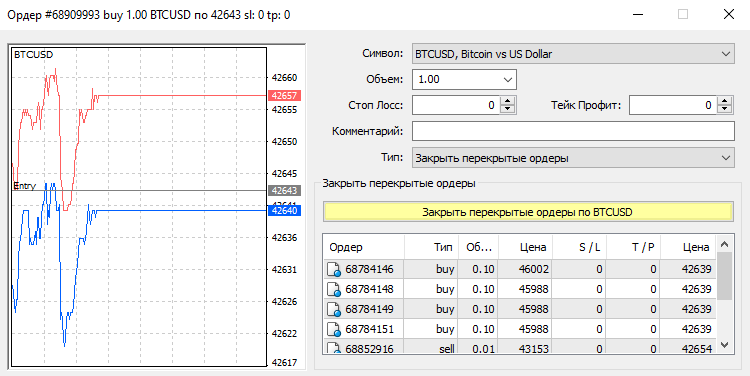Minimize the order dialog window
Viewport: 750px width, 376px height.
pos(638,14)
